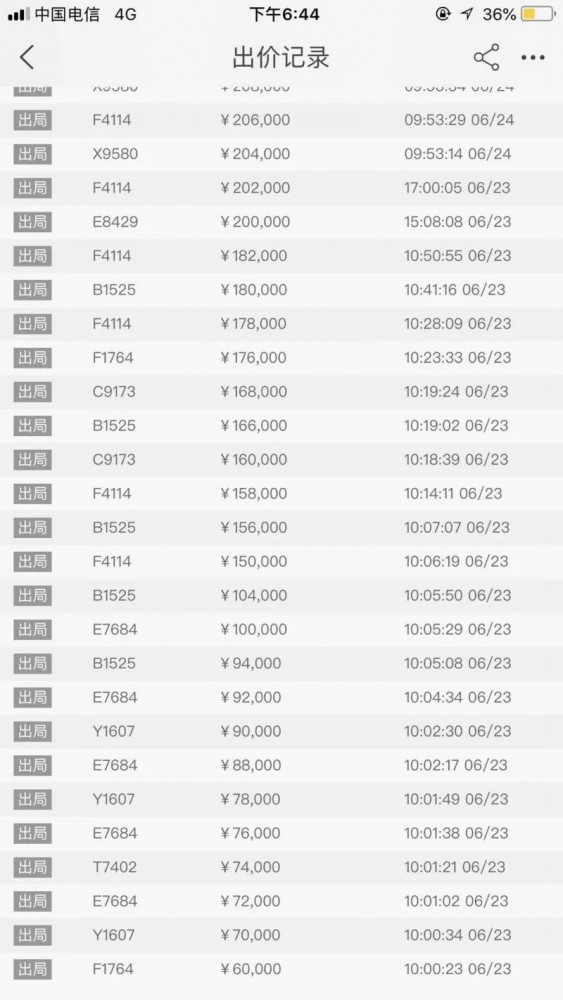Tap the location arrow status icon

click(x=467, y=13)
